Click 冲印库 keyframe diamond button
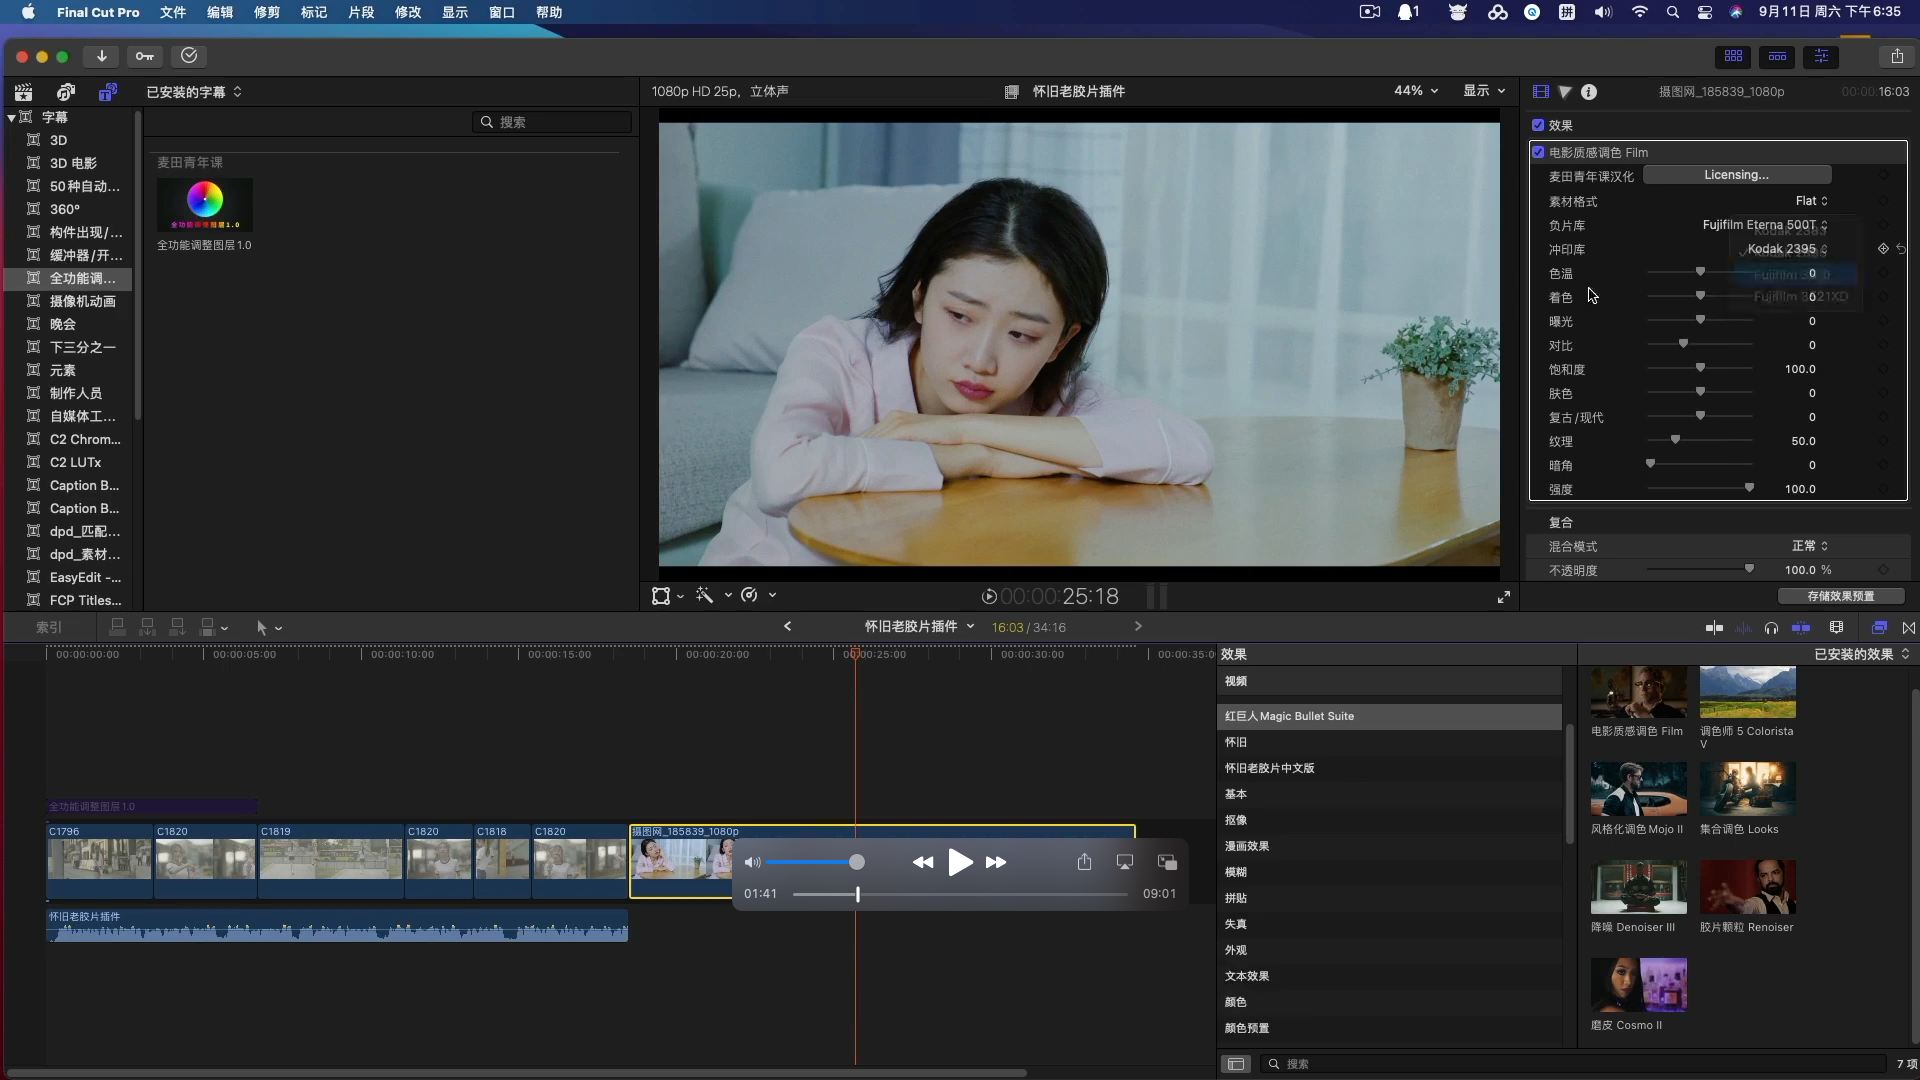Viewport: 1920px width, 1080px height. [1883, 249]
